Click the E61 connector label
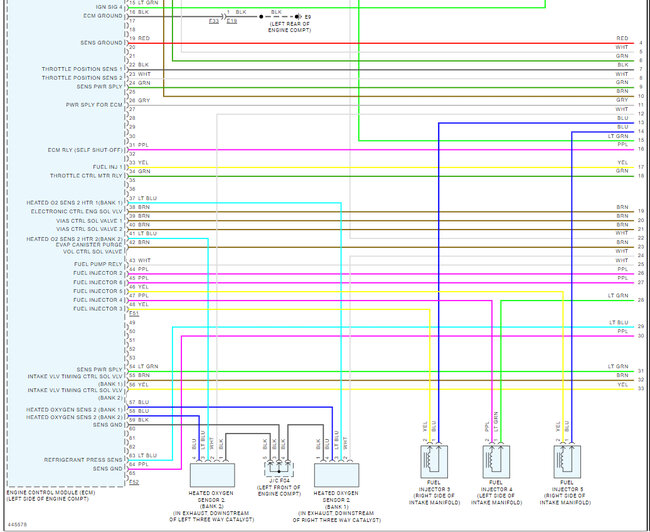 click(x=134, y=314)
